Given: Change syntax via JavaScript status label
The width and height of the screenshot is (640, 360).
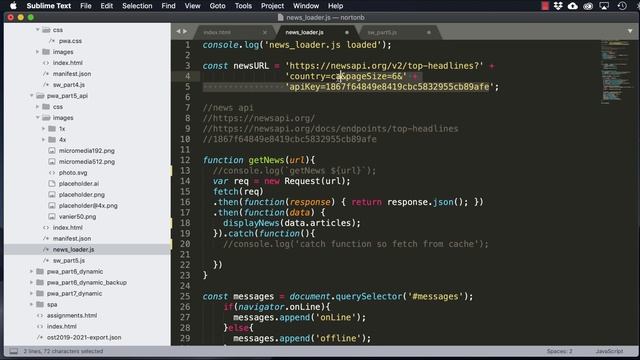Looking at the screenshot, I should pos(609,351).
